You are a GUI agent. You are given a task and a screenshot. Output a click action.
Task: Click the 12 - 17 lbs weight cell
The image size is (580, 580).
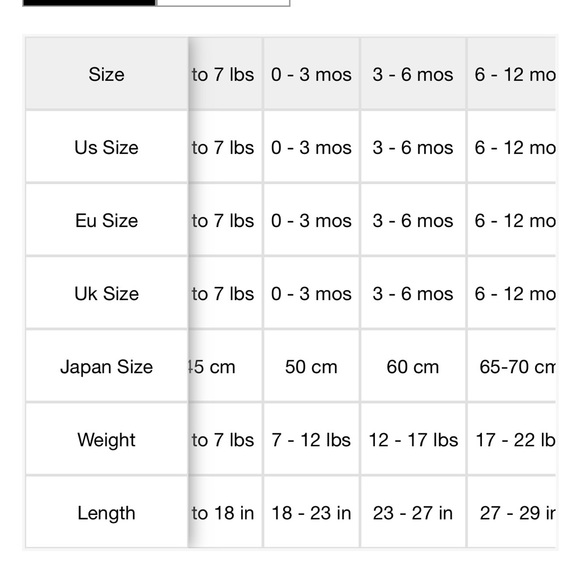coord(413,439)
